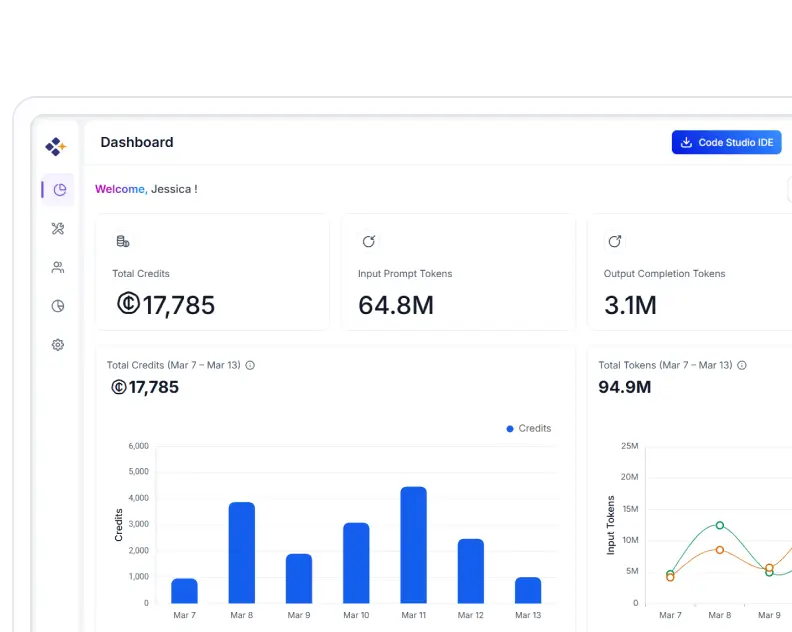
Task: Toggle the Credits legend item
Action: [x=529, y=428]
